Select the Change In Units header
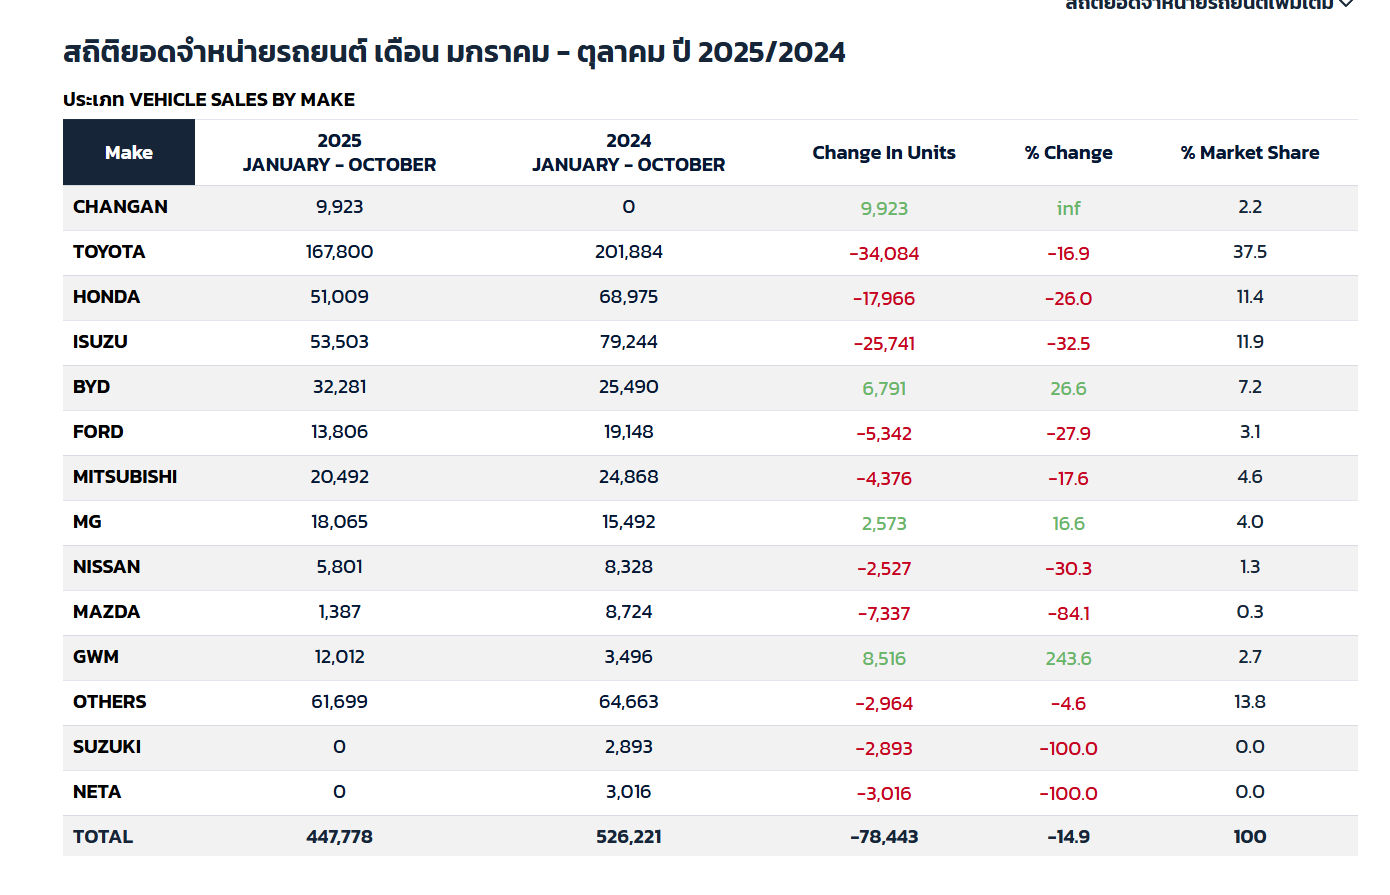The image size is (1390, 895). pyautogui.click(x=883, y=152)
